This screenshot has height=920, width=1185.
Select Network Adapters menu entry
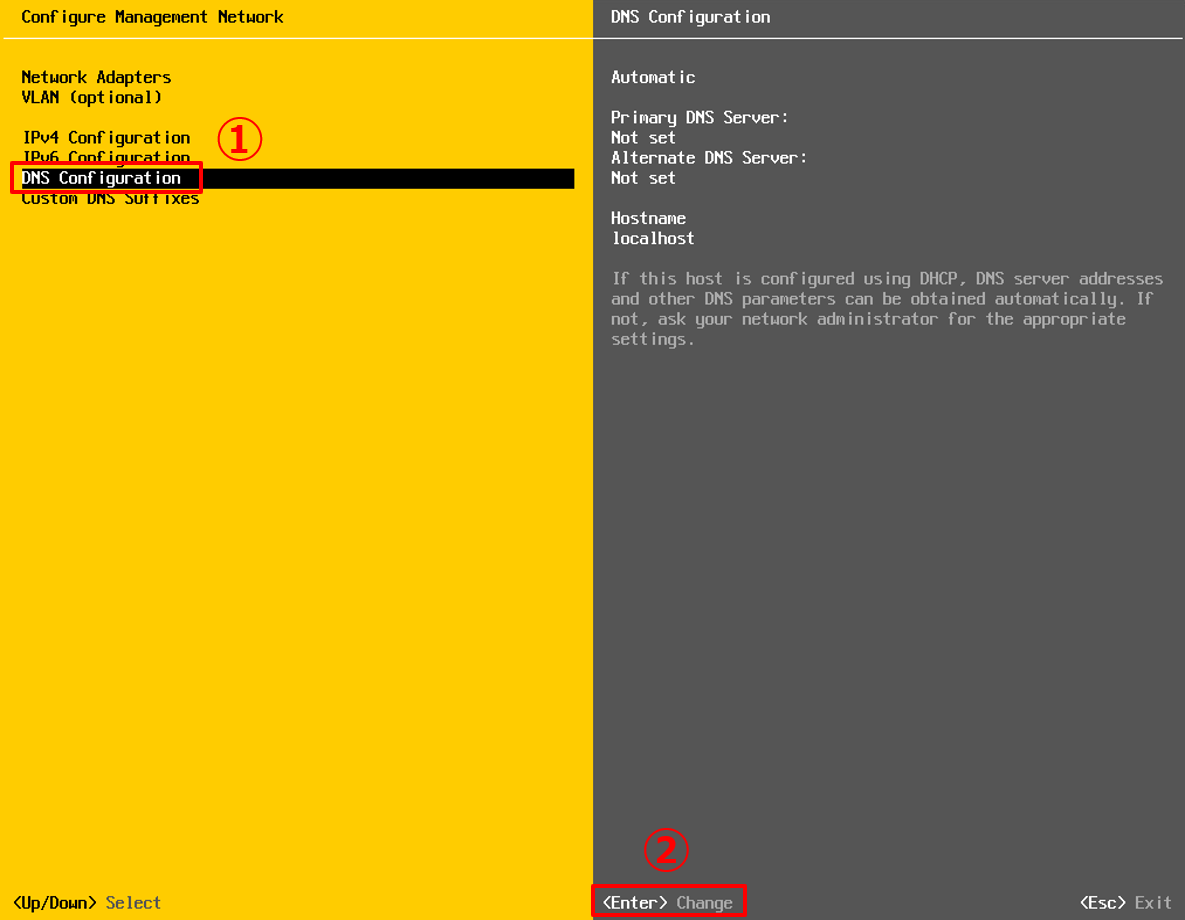point(96,77)
